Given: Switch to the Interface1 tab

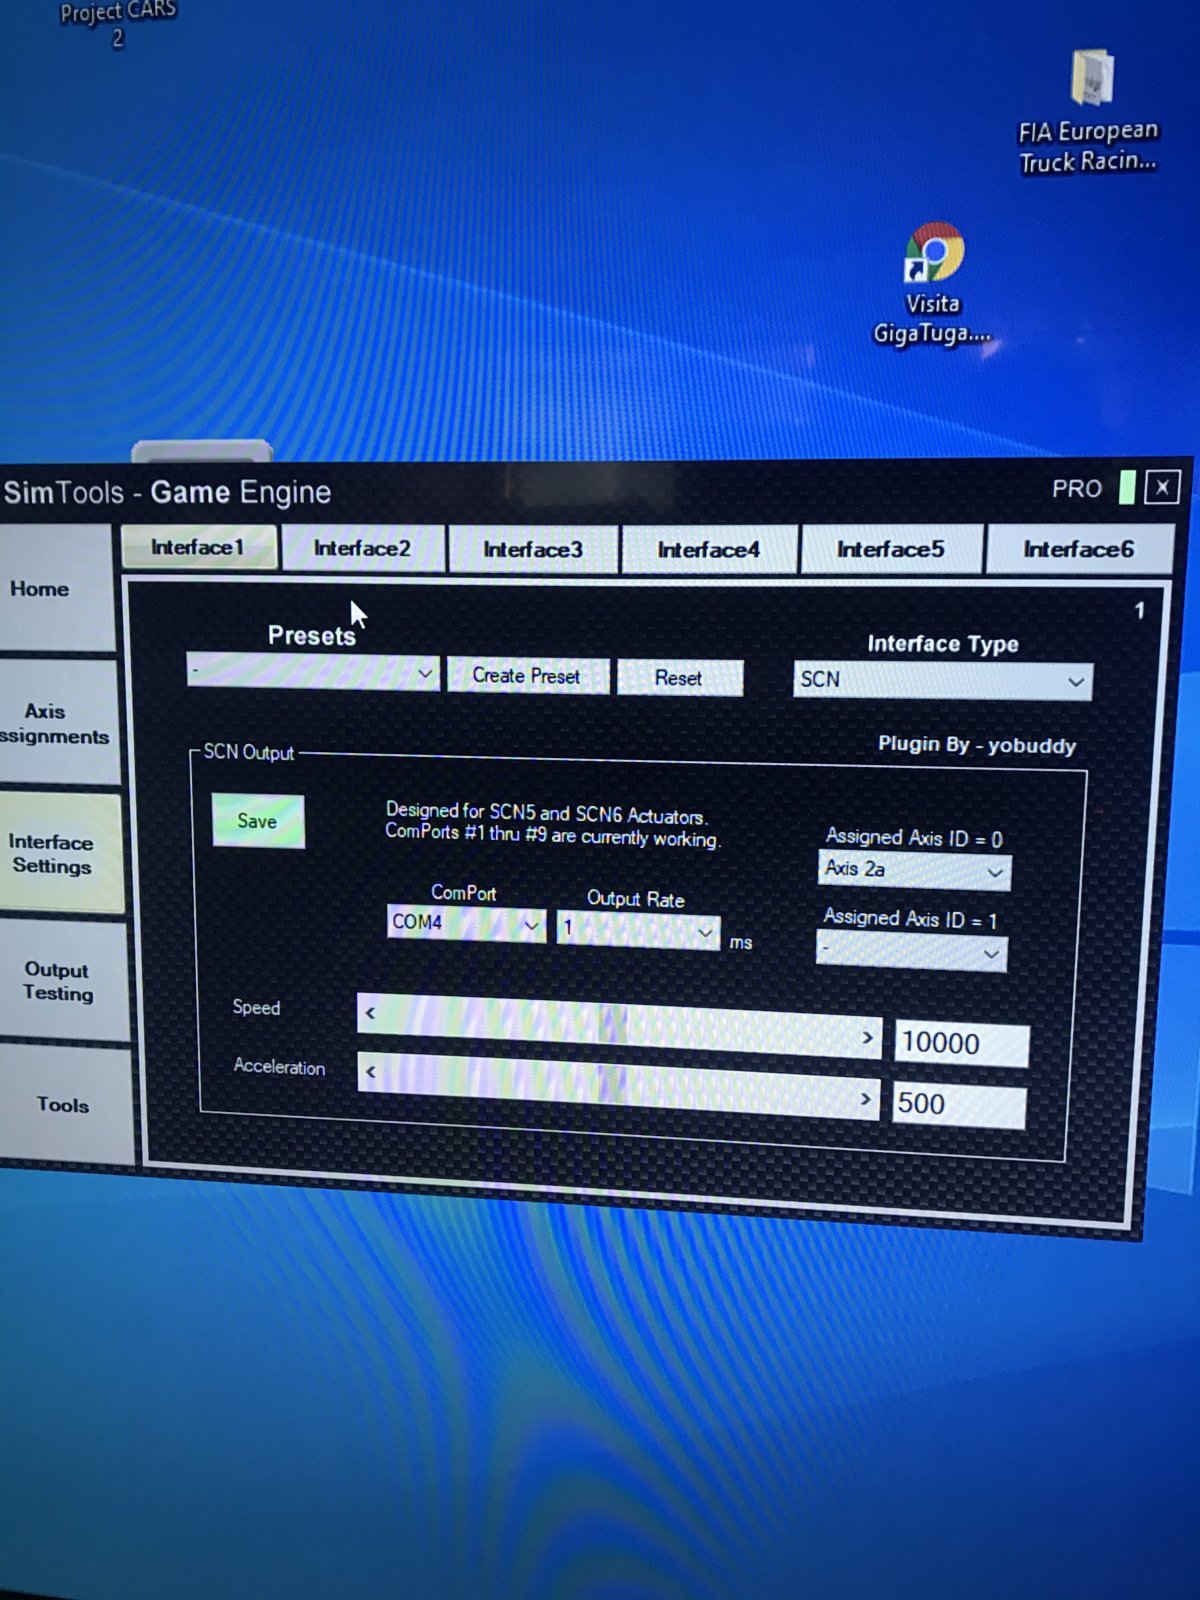Looking at the screenshot, I should click(198, 547).
